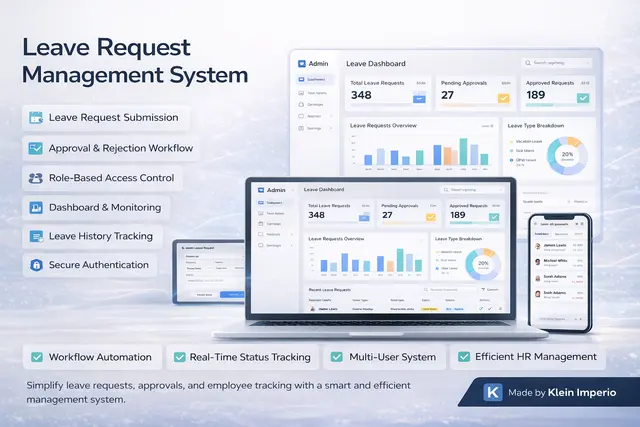
Task: Select the second sidebar item on the laptop
Action: click(273, 214)
